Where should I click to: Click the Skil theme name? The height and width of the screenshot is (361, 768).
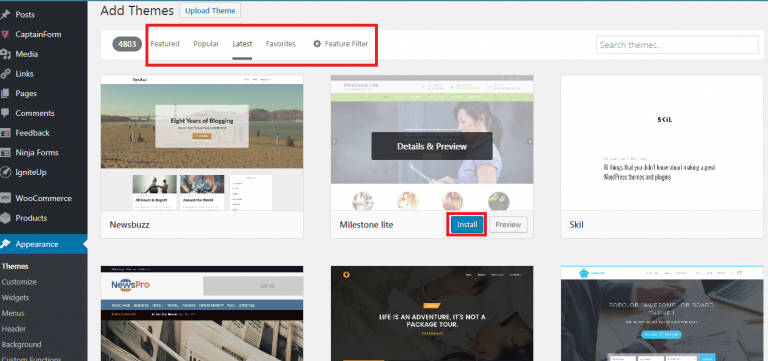[x=576, y=225]
